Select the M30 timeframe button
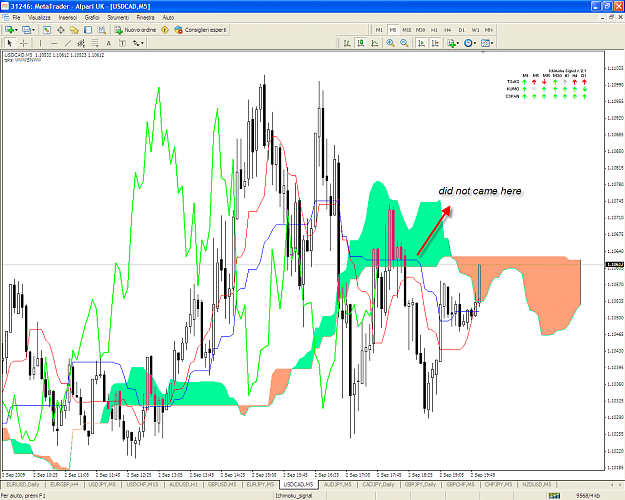Screen dimensions: 625x500 click(421, 30)
